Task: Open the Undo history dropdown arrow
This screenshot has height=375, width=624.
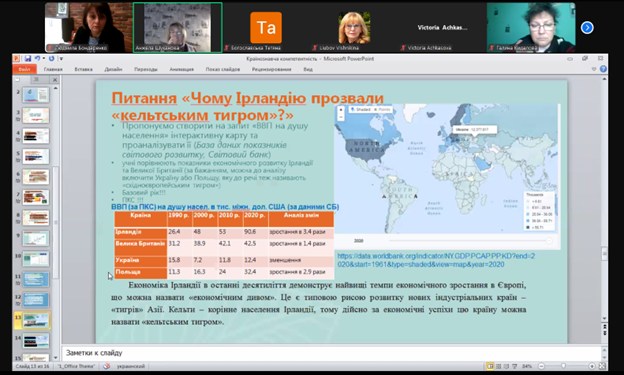Action: [44, 59]
